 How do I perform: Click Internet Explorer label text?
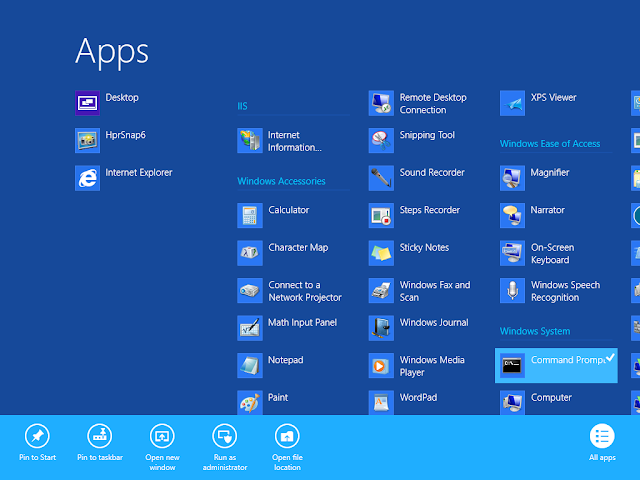pyautogui.click(x=139, y=173)
